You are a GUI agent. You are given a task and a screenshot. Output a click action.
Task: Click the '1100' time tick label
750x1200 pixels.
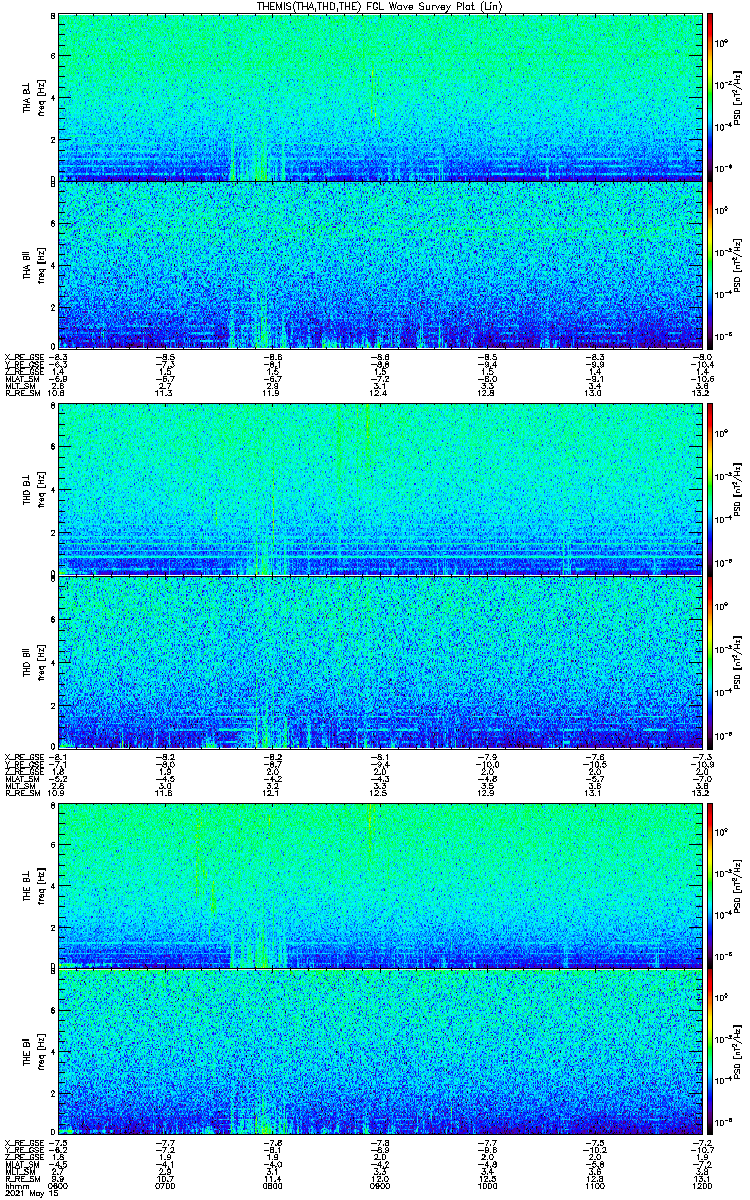594,1186
